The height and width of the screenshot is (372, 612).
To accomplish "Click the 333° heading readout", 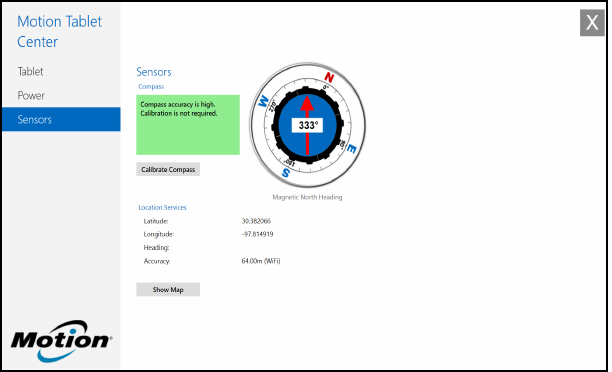I will [x=308, y=125].
